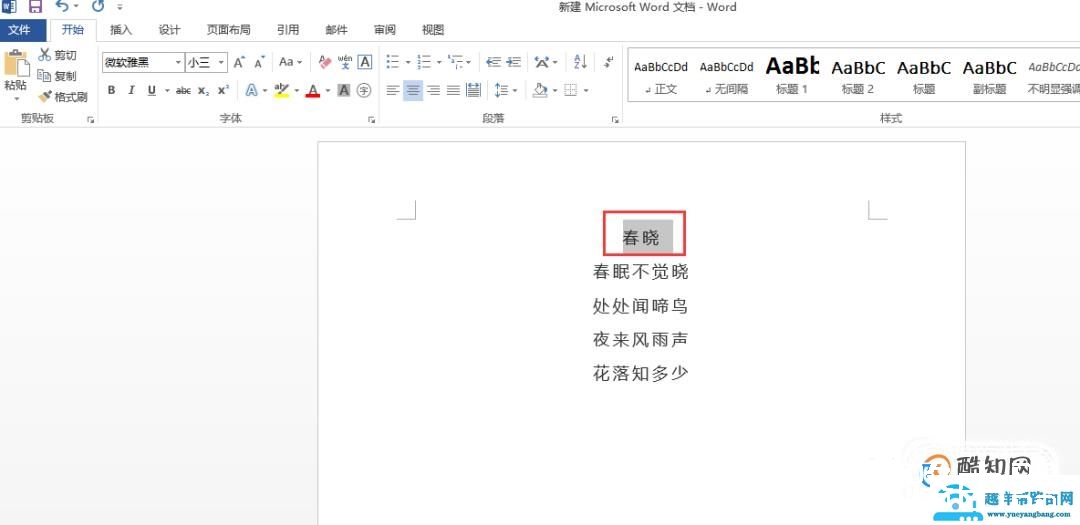The image size is (1080, 525).
Task: Switch to 页面布局 tab
Action: (229, 30)
